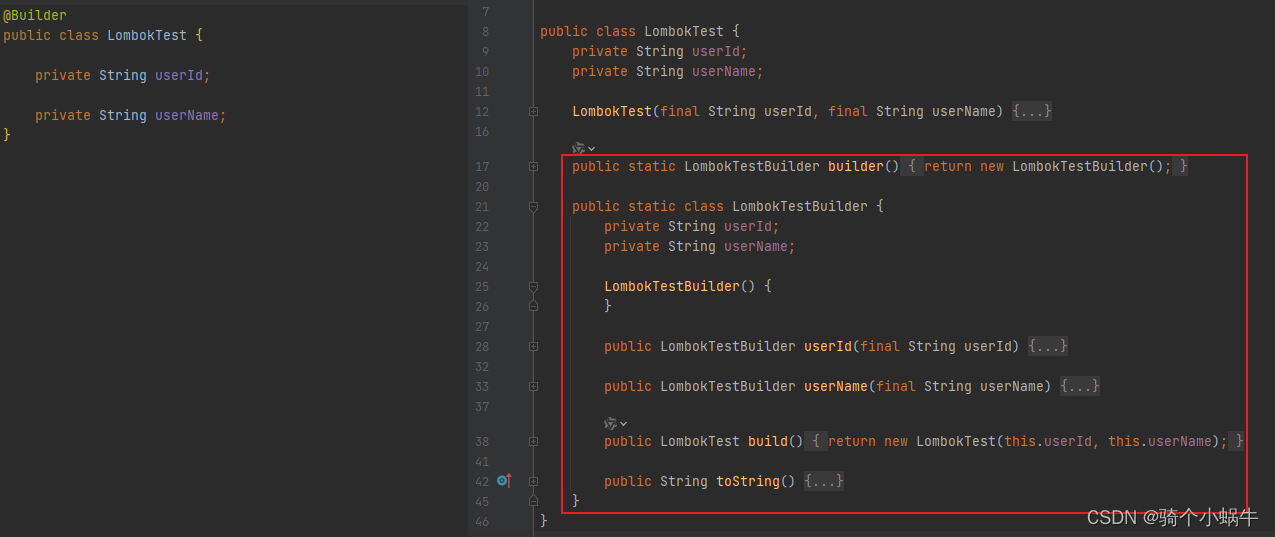Click line number 38 in the gutter
The image size is (1275, 537).
[x=482, y=442]
